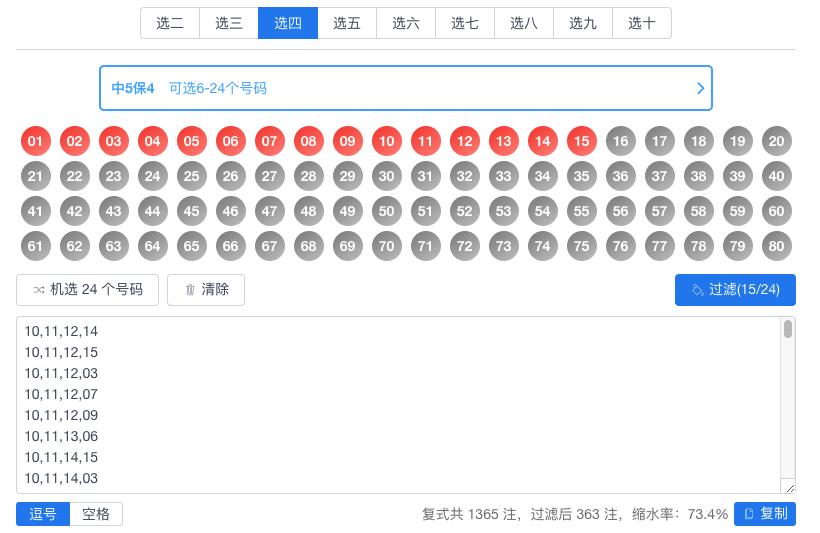Expand the 中5保4 selector chevron

pos(701,88)
